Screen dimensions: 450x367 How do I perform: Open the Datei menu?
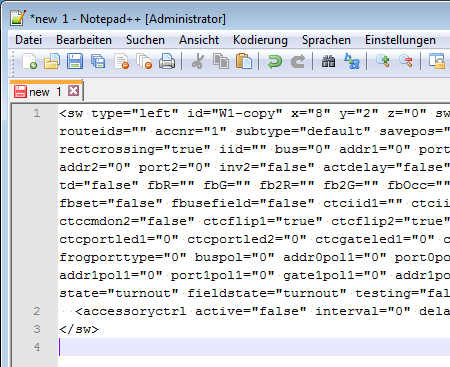pyautogui.click(x=28, y=40)
